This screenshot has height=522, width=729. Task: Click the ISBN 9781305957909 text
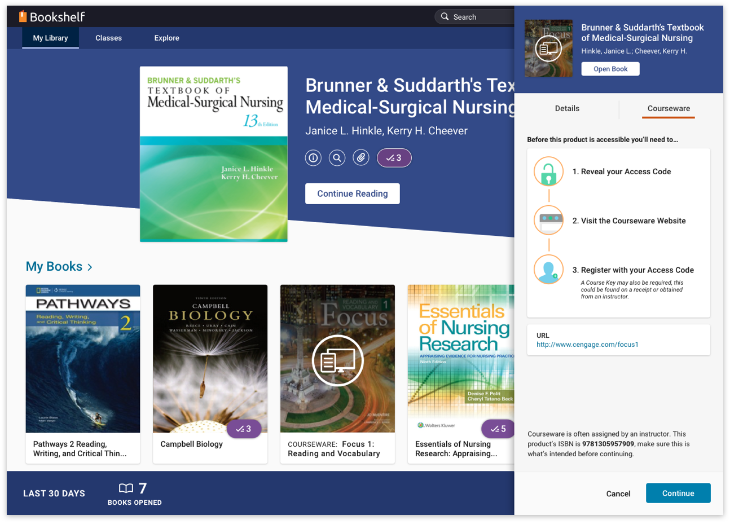[608, 444]
